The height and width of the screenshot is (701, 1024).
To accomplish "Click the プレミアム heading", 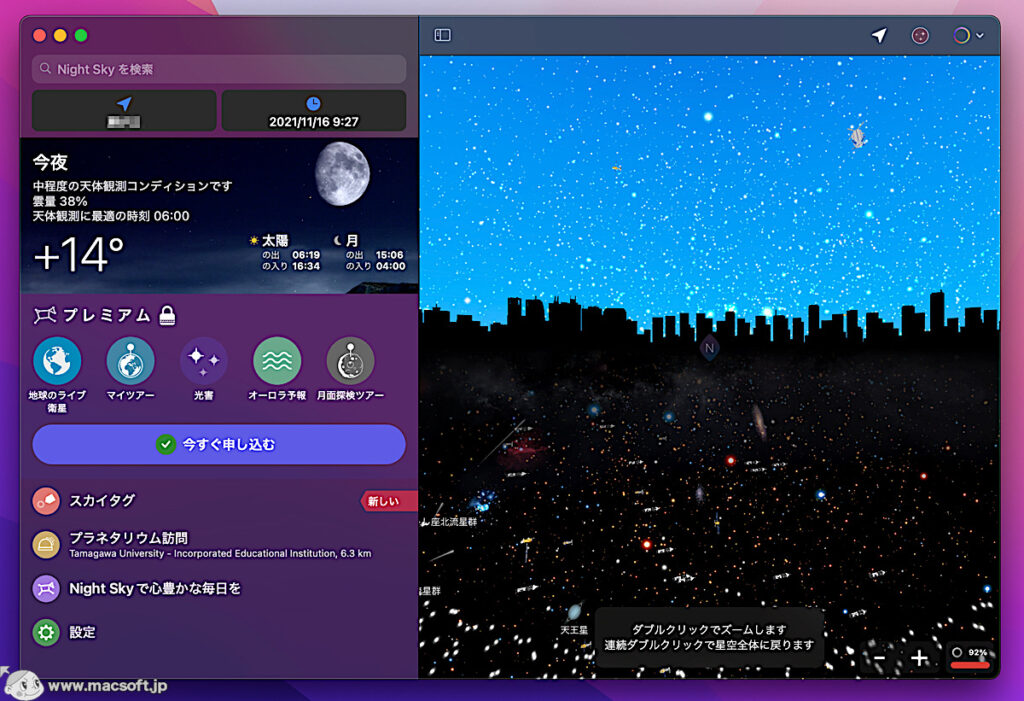I will [106, 316].
